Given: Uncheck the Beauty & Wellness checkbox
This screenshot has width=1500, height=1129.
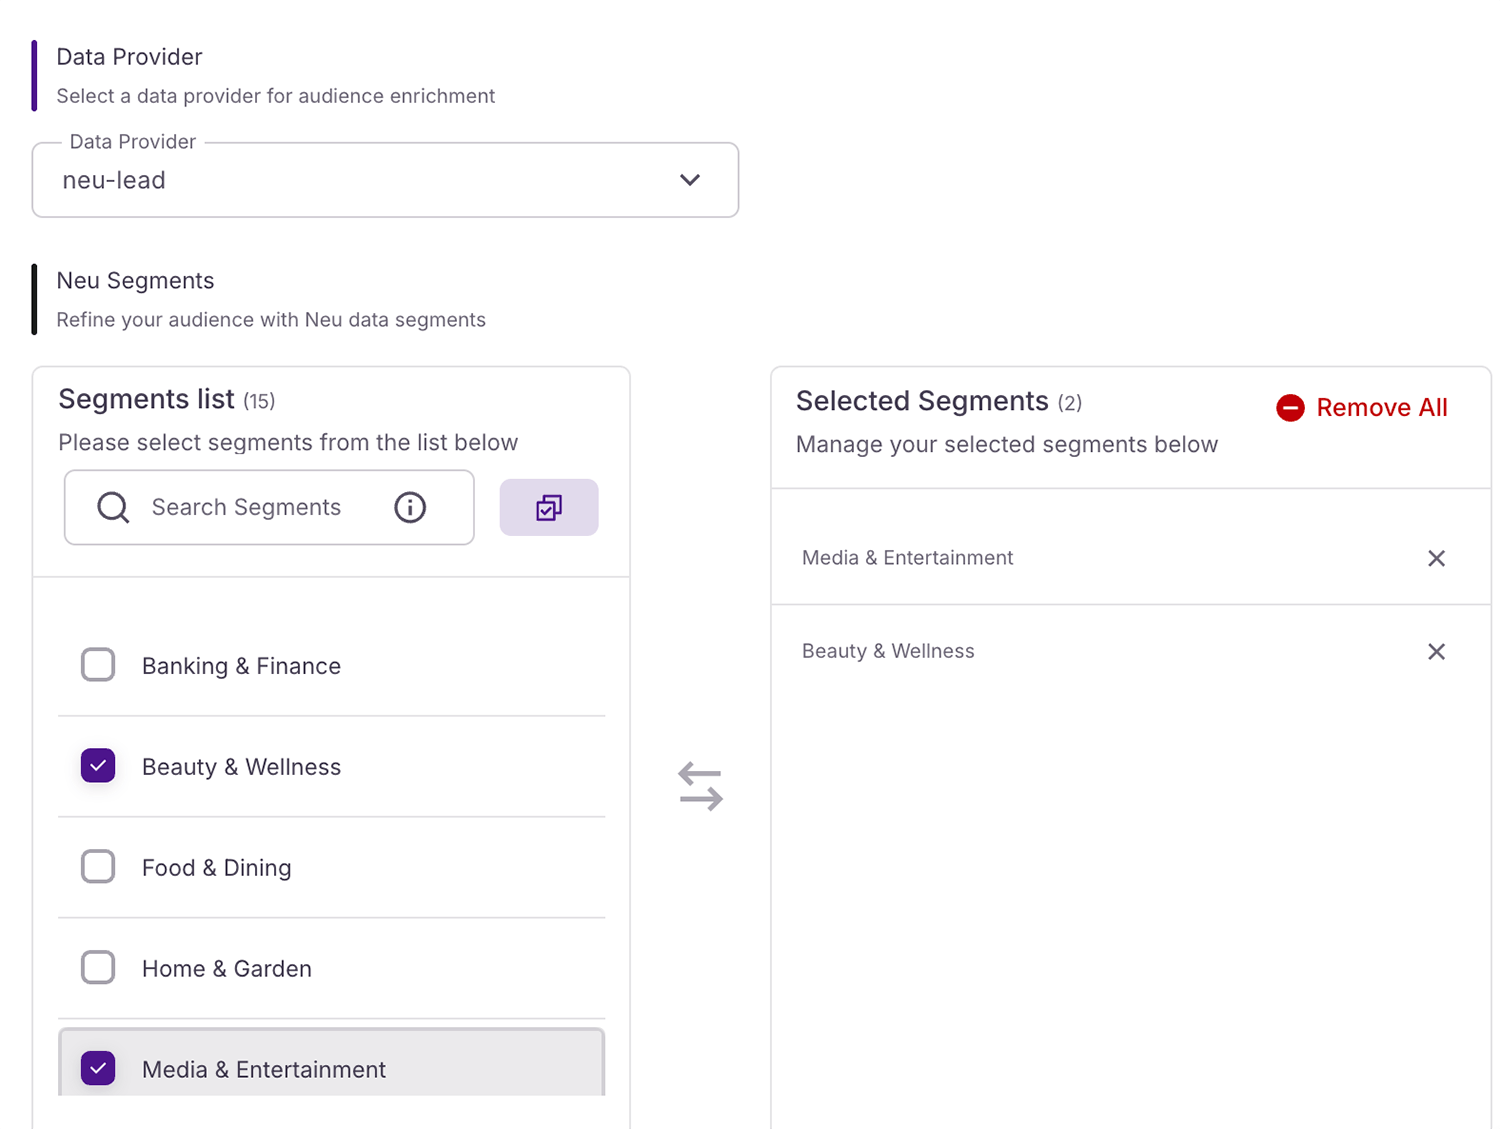Looking at the screenshot, I should pyautogui.click(x=97, y=765).
